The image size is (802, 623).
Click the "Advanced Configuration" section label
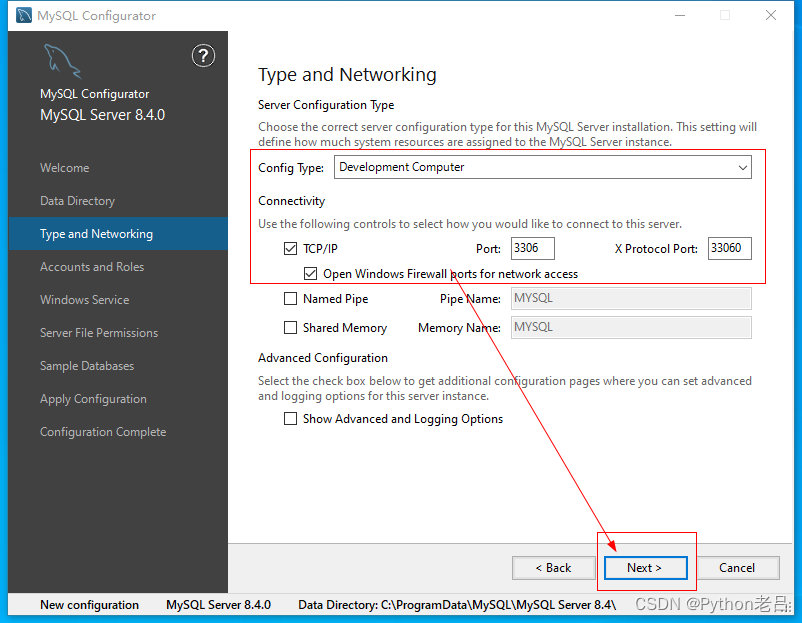pos(323,358)
